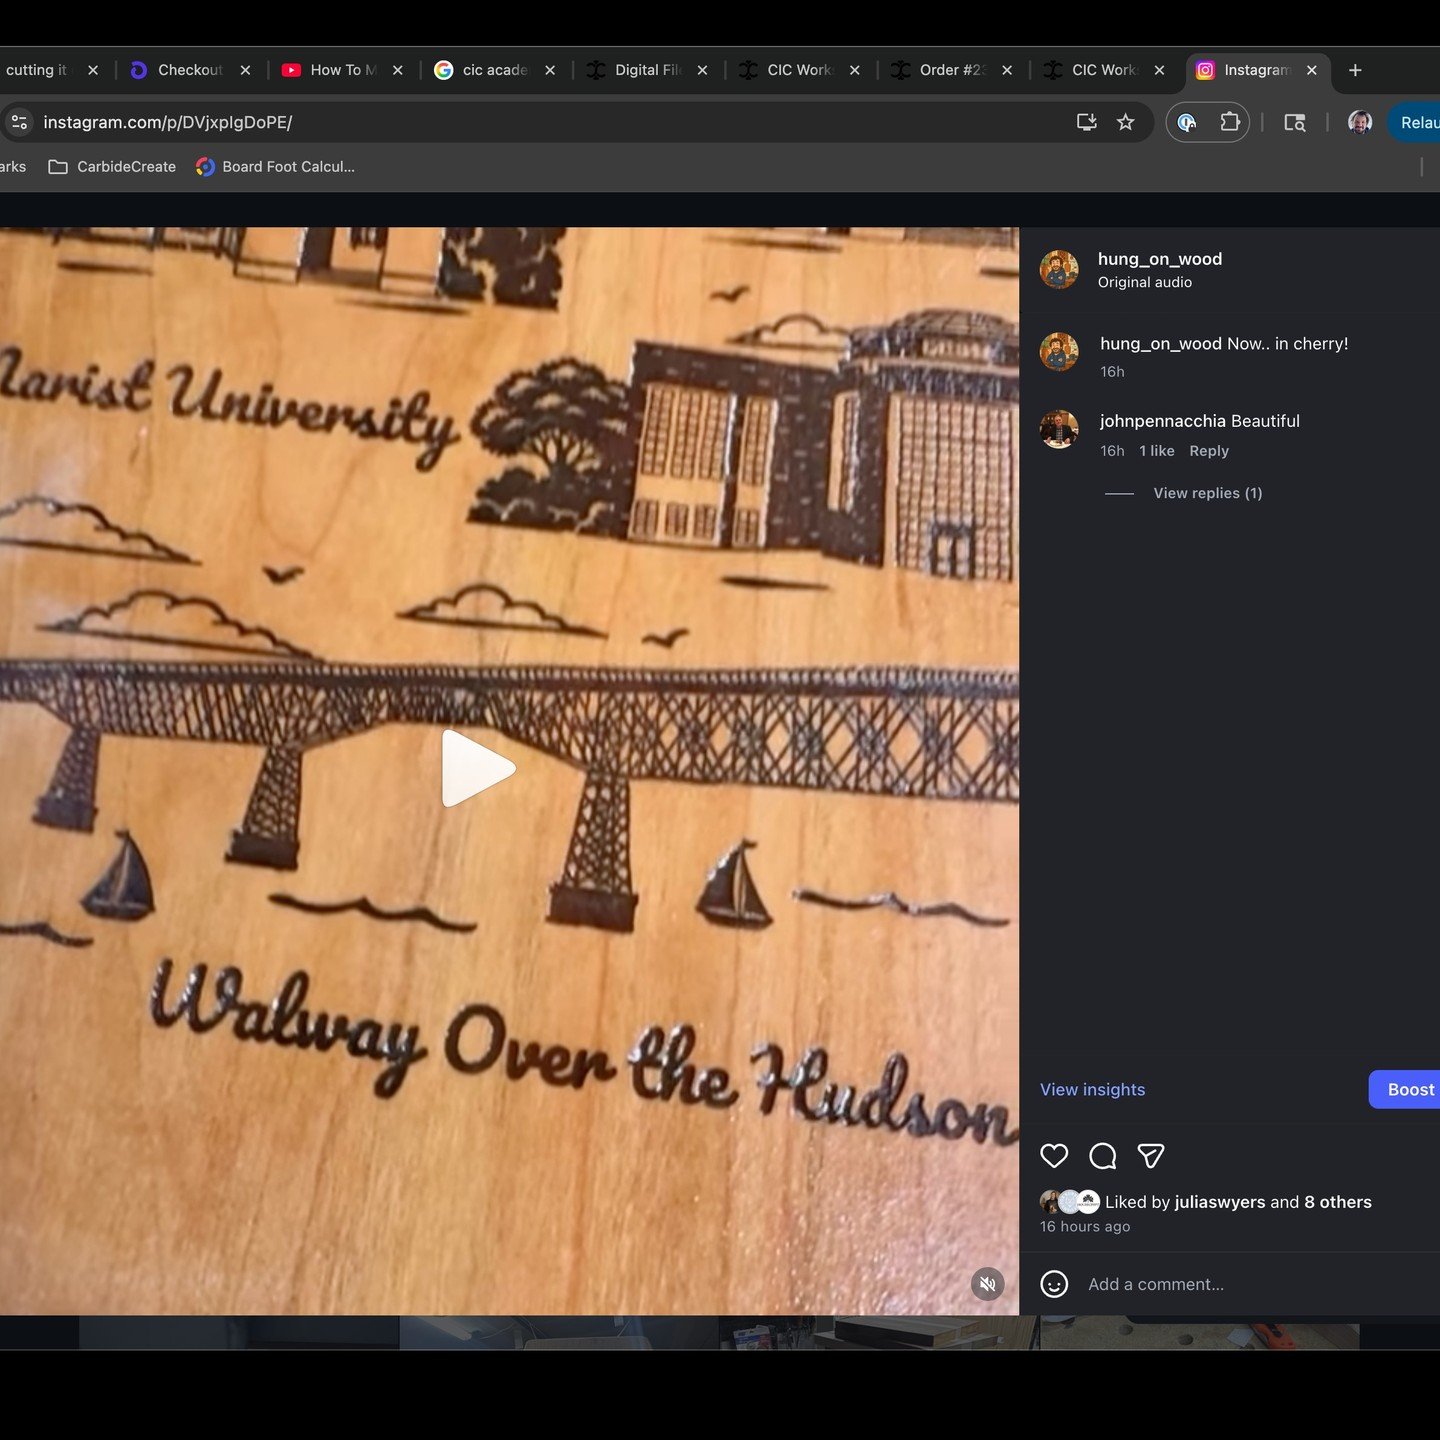Close the Order #2 tab

pos(1007,70)
